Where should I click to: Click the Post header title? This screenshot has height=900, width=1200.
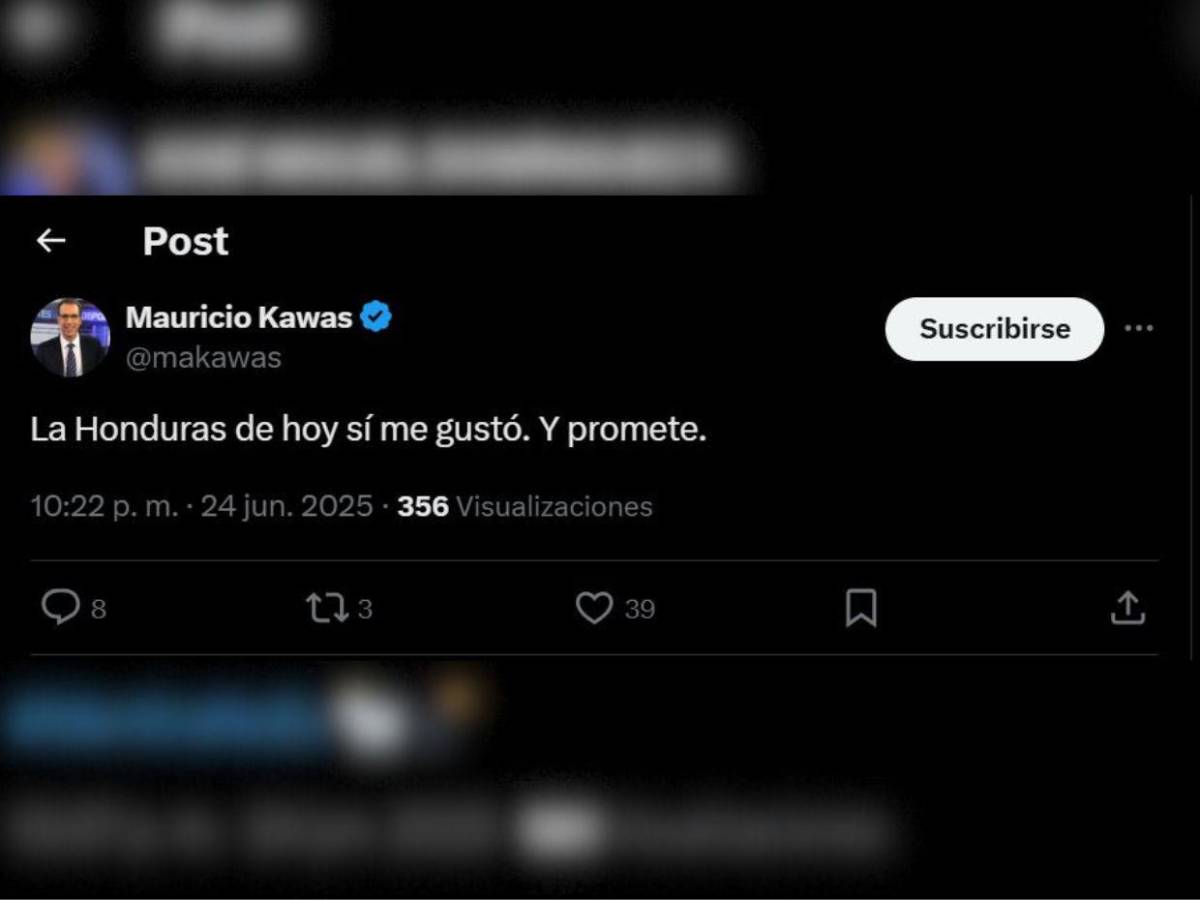pyautogui.click(x=186, y=241)
